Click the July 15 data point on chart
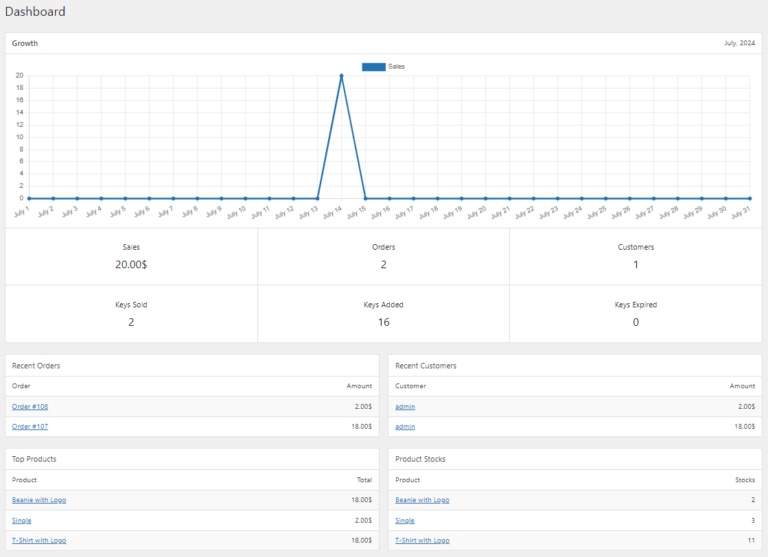768x557 pixels. [365, 198]
